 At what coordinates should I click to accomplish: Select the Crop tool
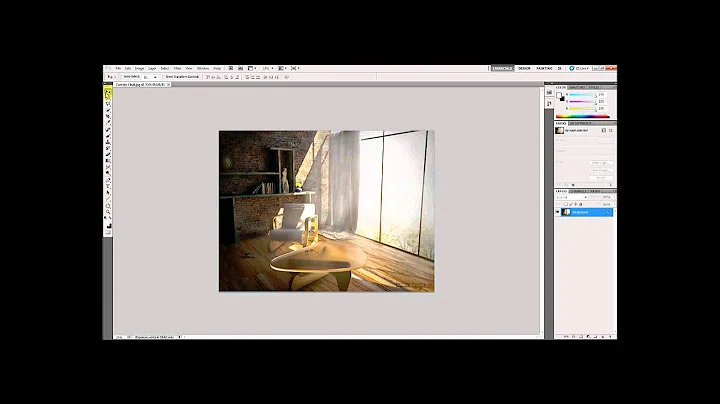pyautogui.click(x=108, y=115)
